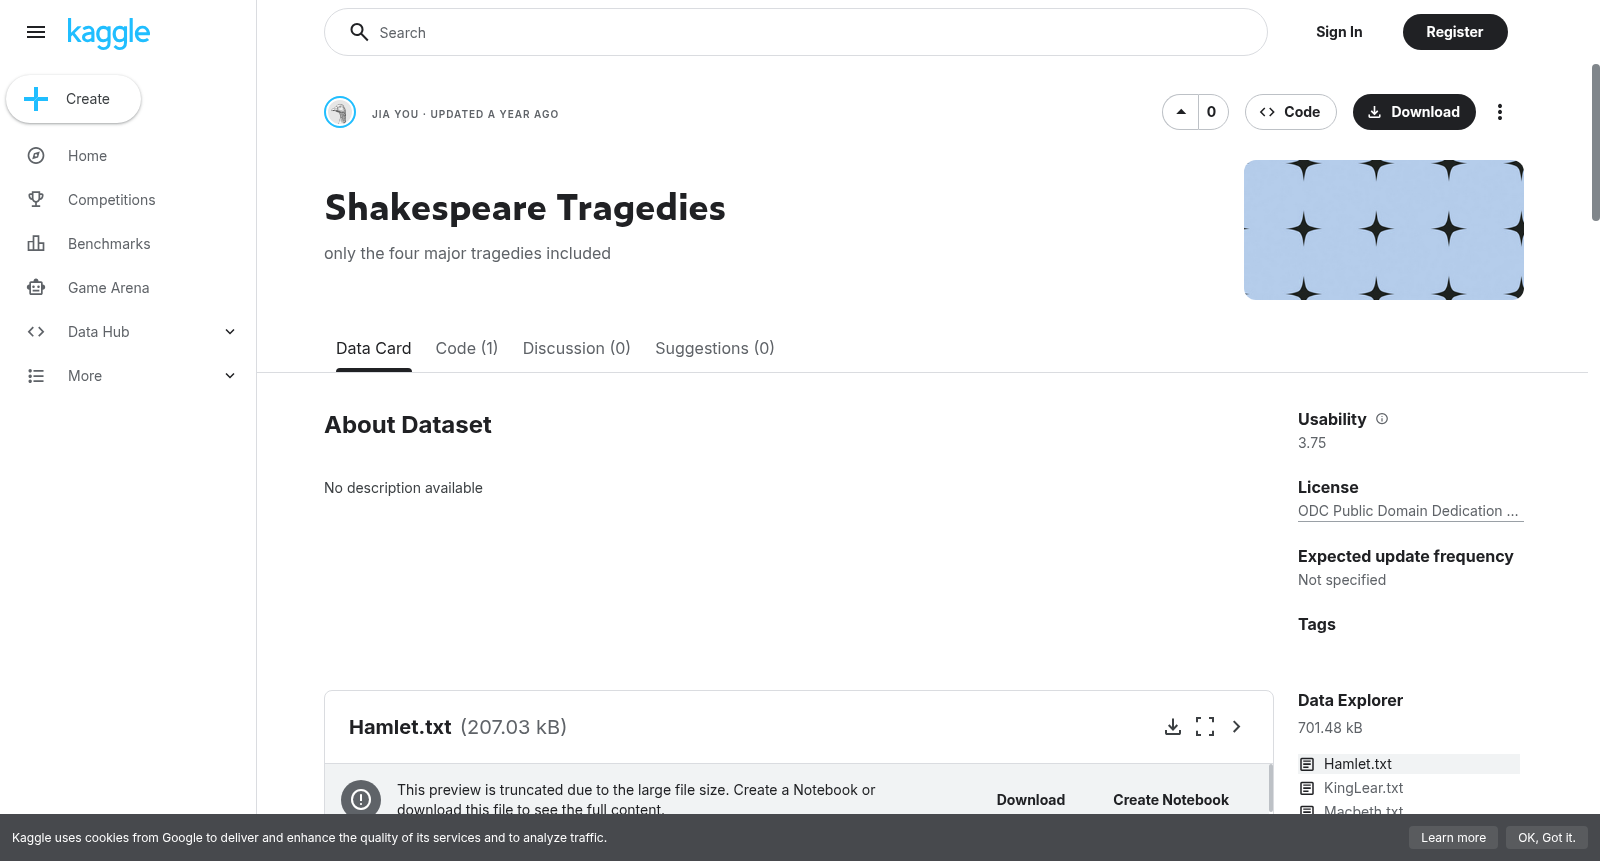Click the 701.48 kB size text
1600x861 pixels.
[x=1330, y=728]
